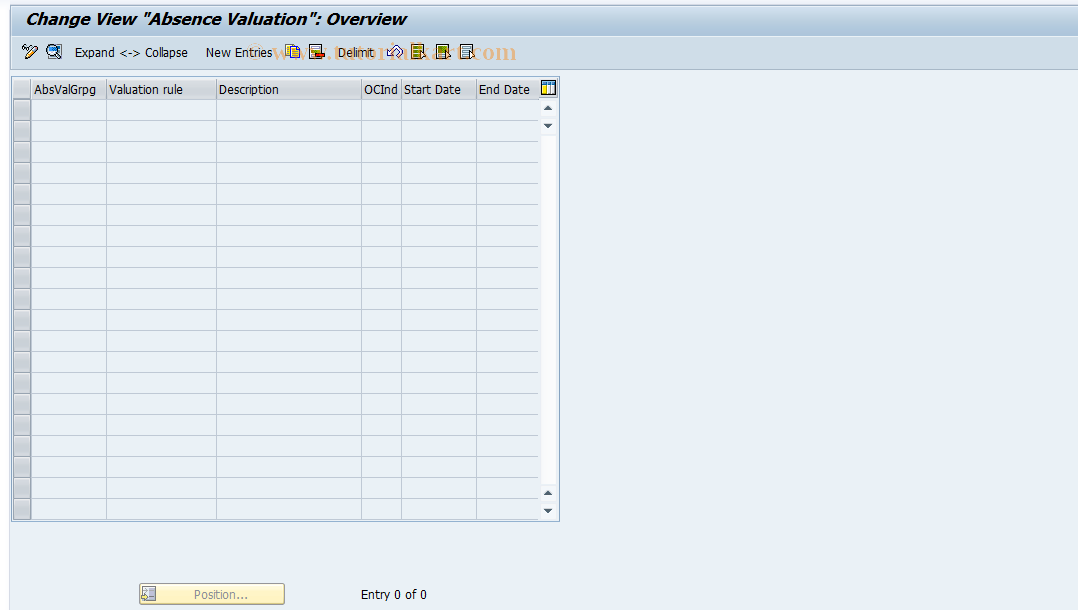Click first row Description cell

click(289, 110)
